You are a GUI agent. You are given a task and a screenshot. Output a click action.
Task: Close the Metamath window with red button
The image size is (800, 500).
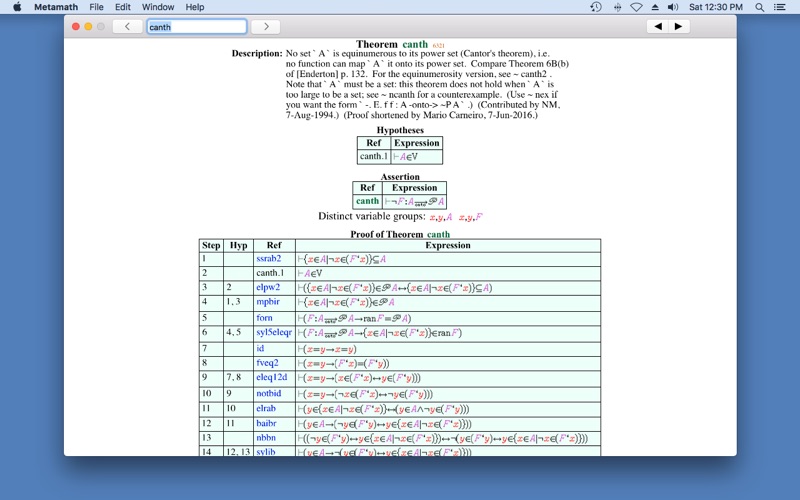76,27
